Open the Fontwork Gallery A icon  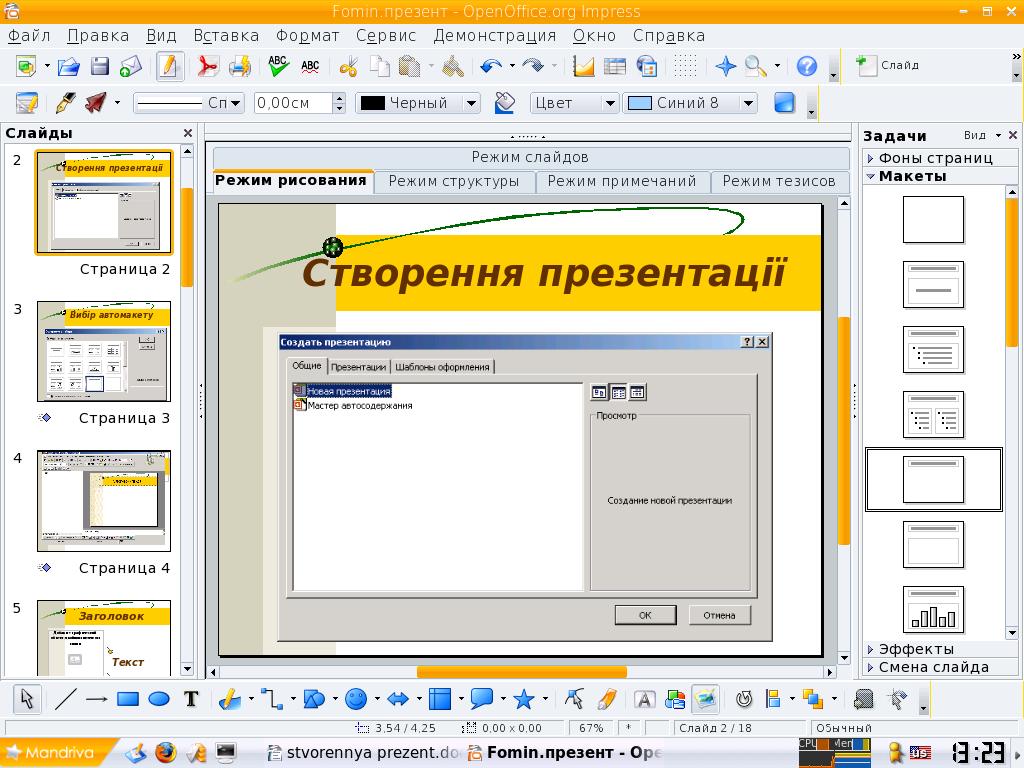point(644,700)
